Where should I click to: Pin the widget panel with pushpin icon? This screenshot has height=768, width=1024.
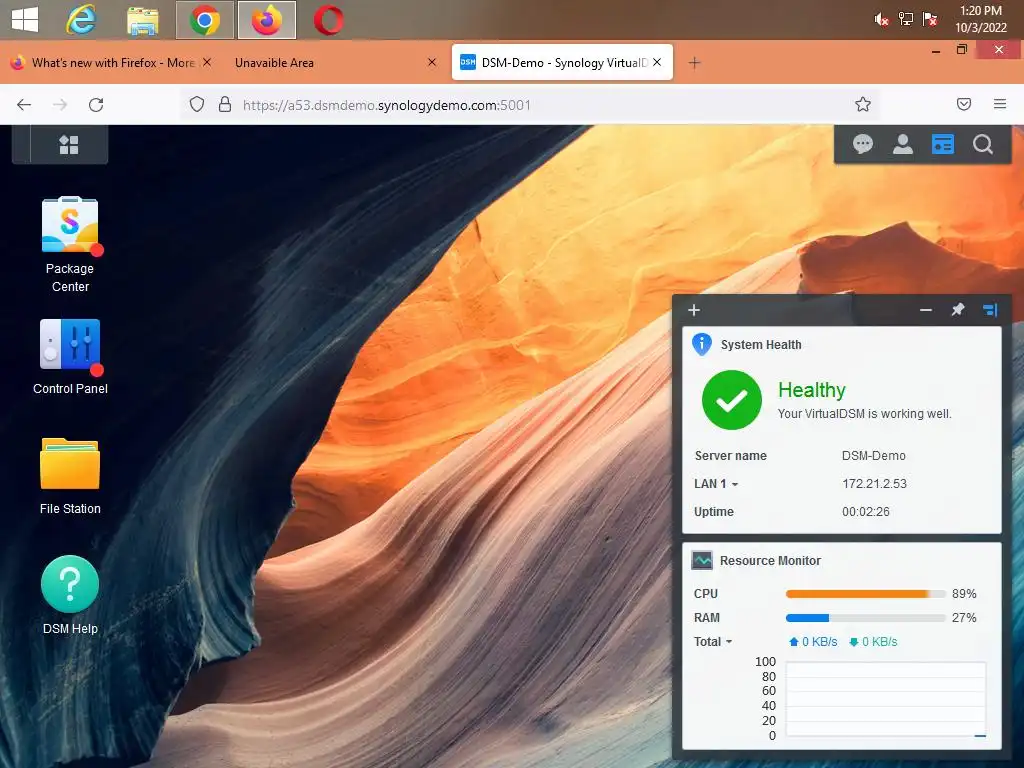957,310
